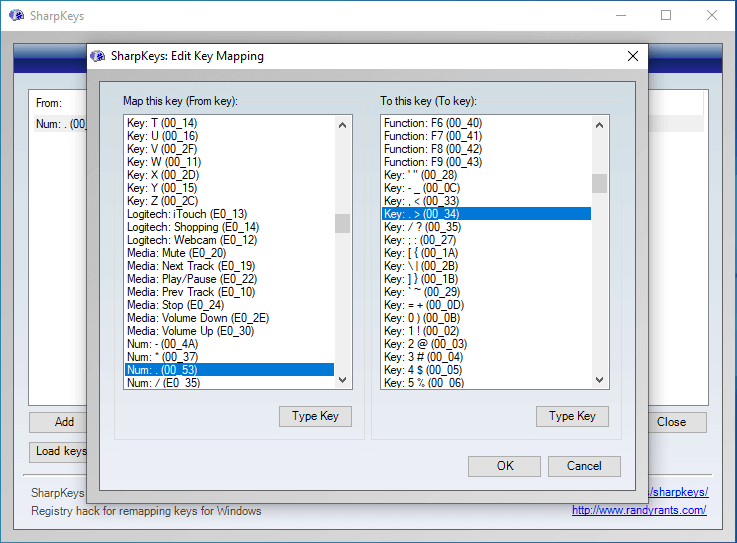Viewport: 737px width, 543px height.
Task: Select 'Media: Prev Track (E0_10)'
Action: coord(230,292)
